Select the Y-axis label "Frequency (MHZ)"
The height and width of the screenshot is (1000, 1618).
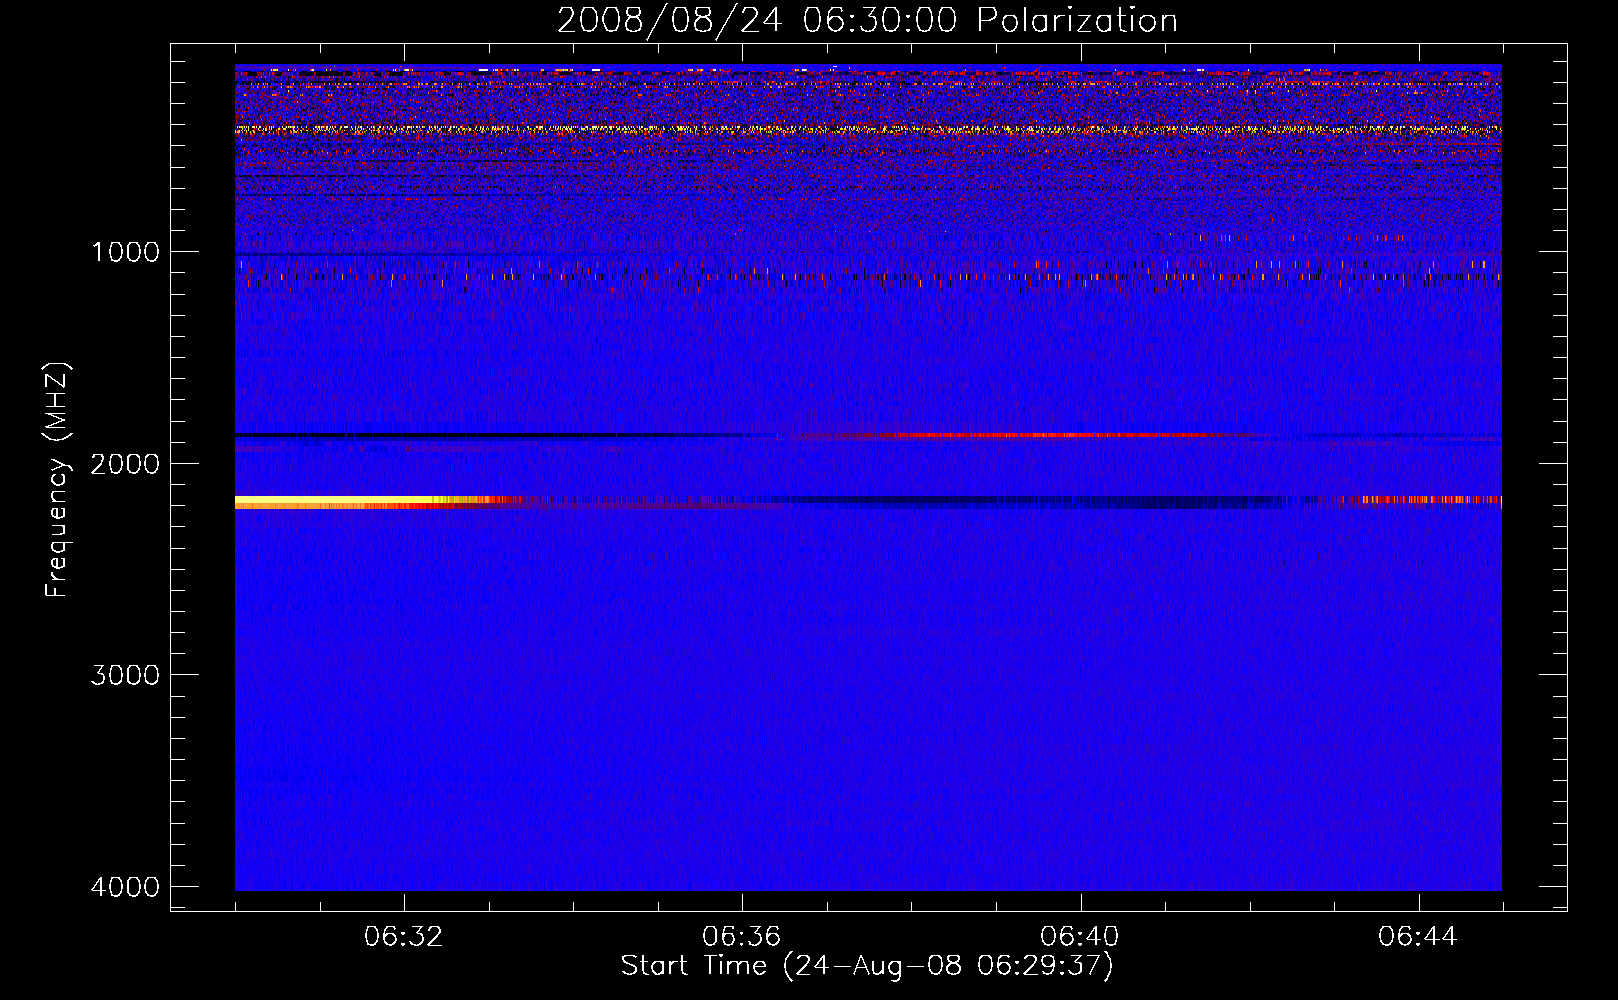[x=58, y=480]
